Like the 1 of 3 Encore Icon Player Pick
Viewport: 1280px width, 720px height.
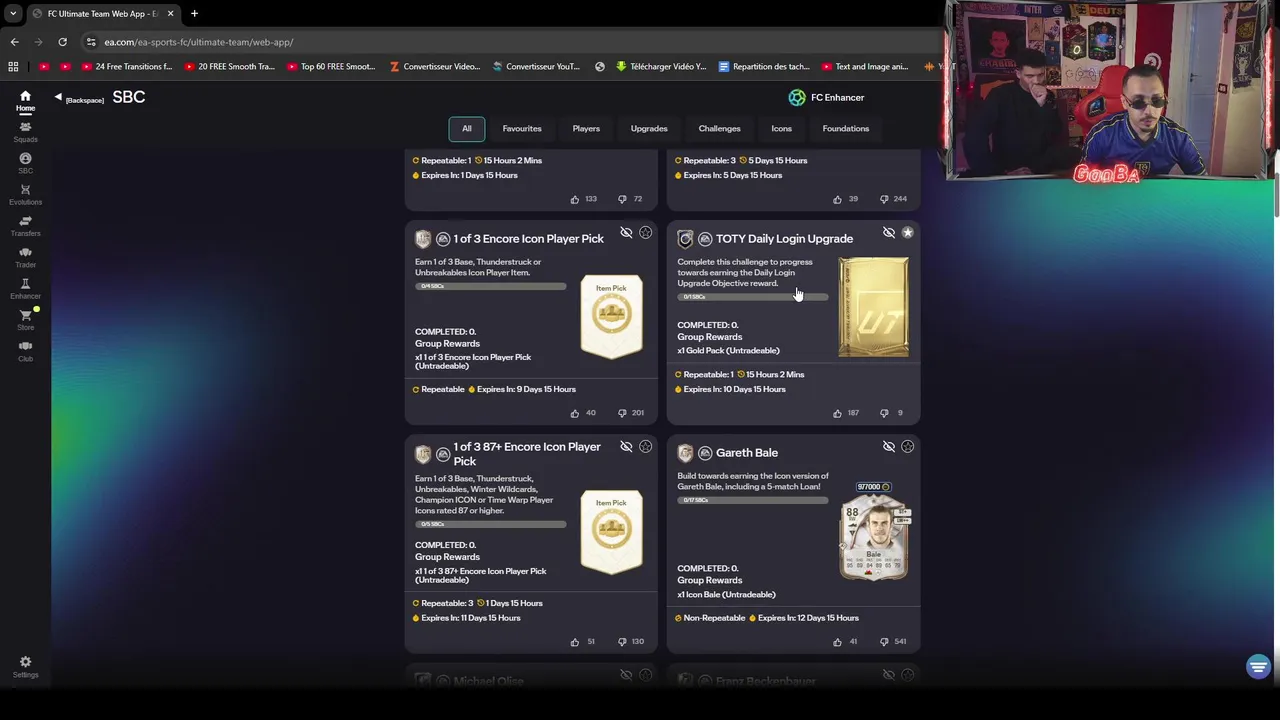574,412
